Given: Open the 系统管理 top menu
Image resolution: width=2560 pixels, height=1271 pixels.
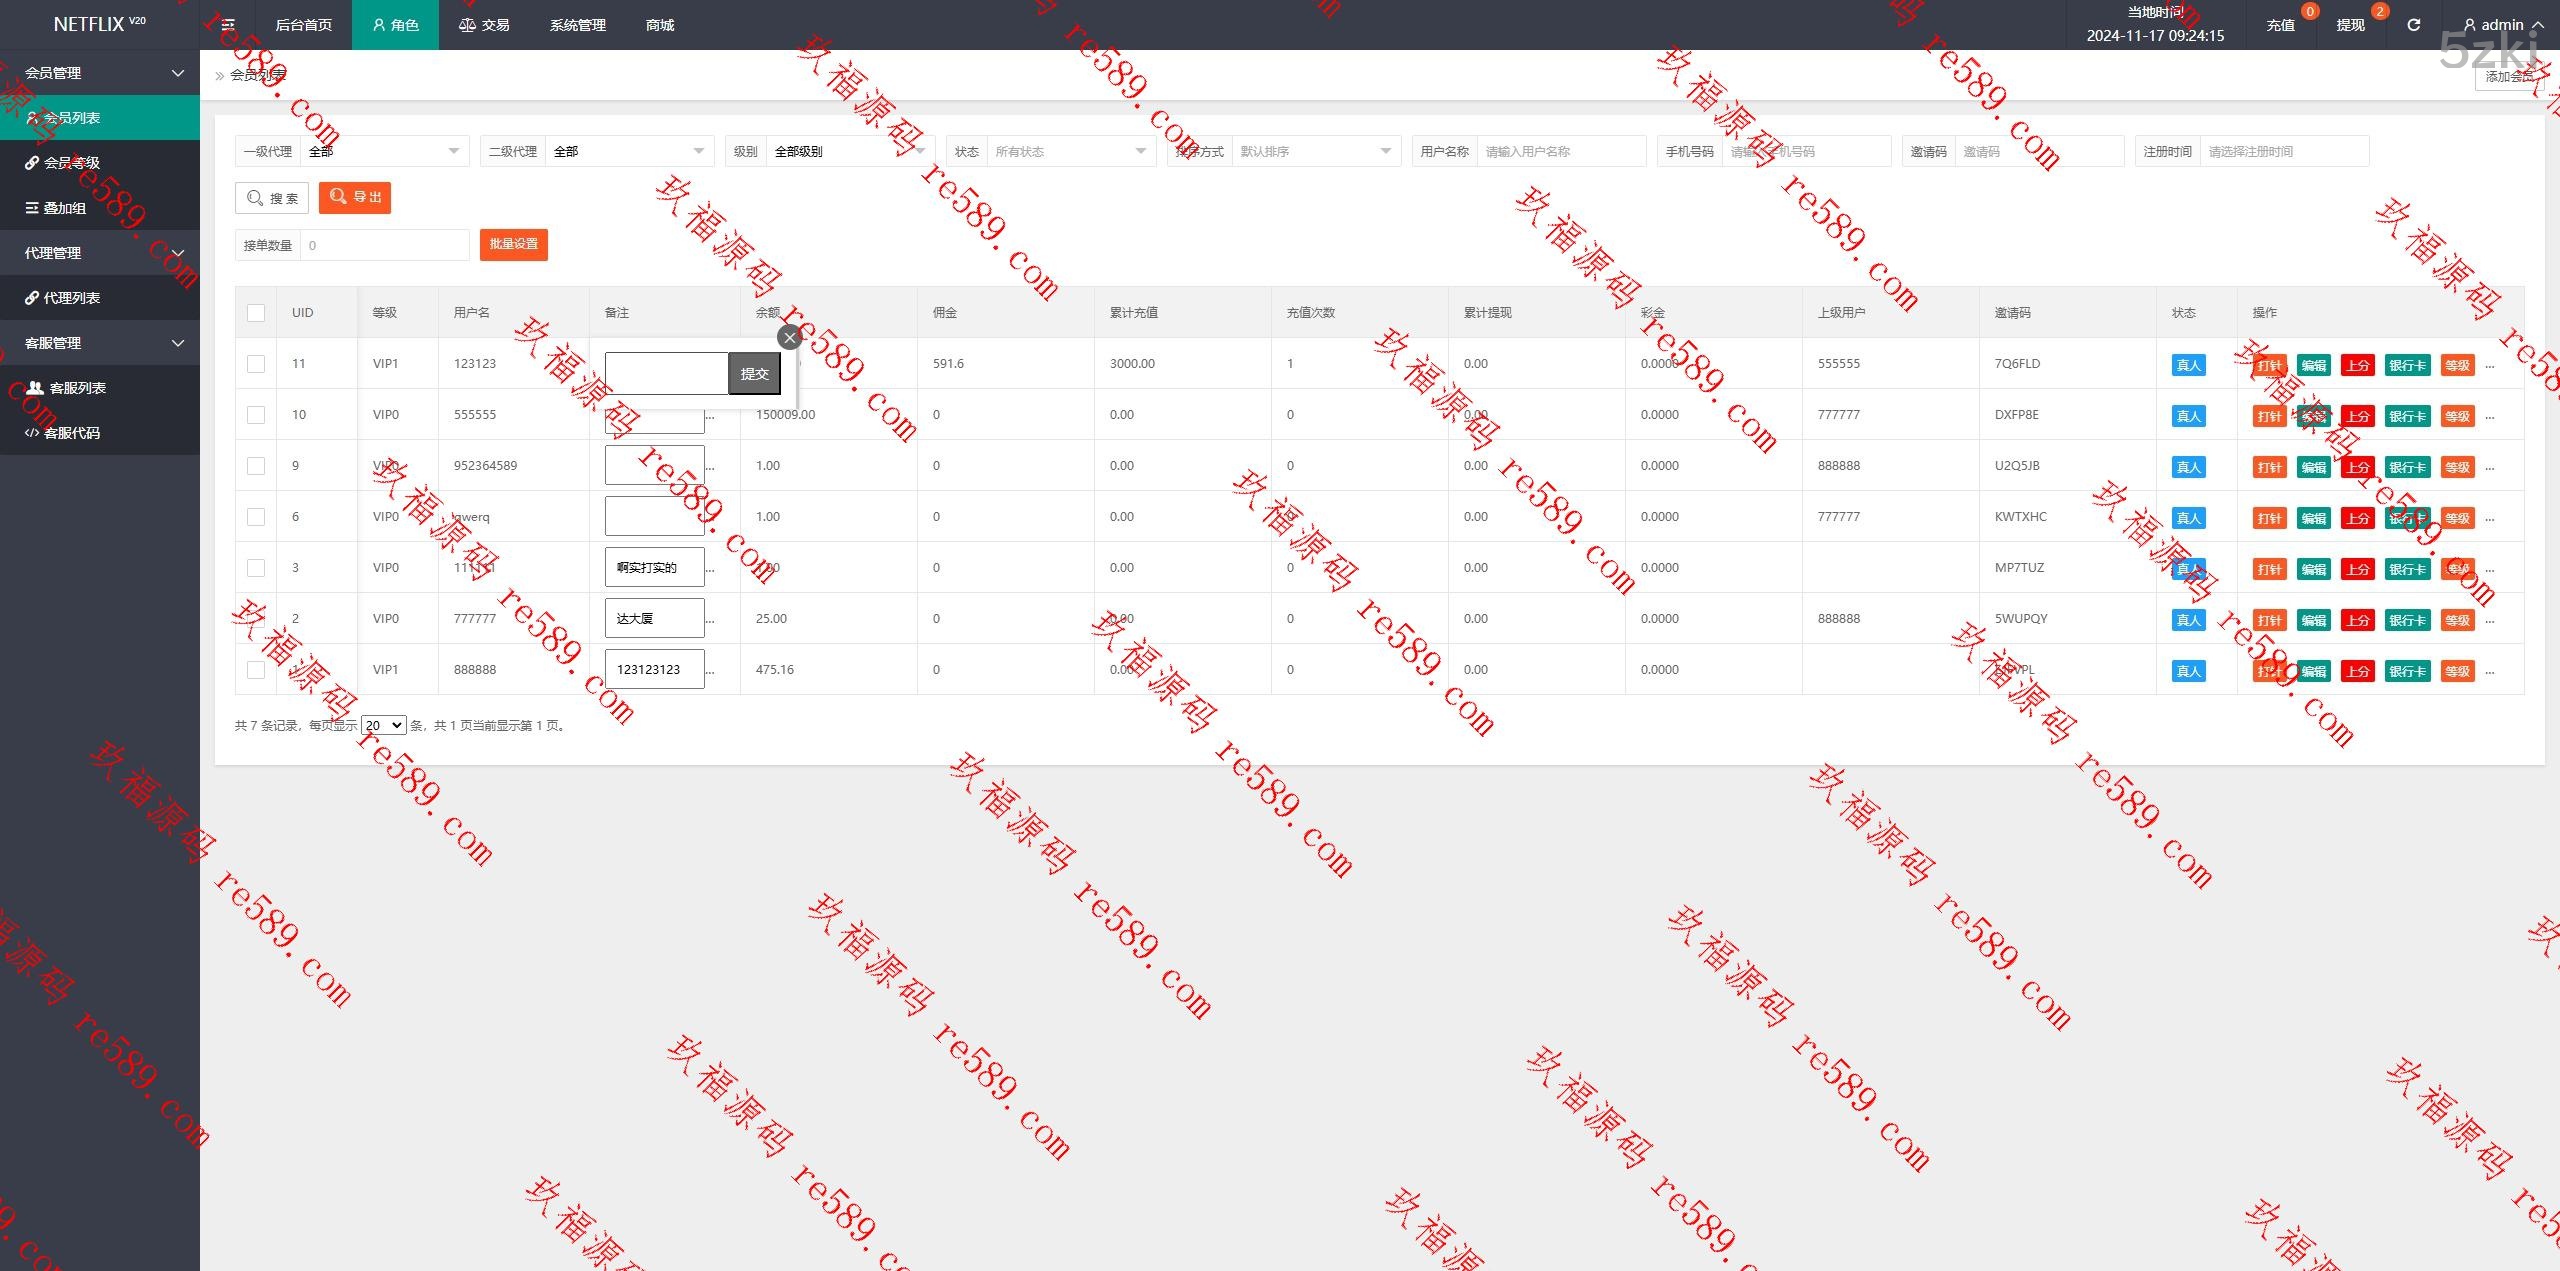Looking at the screenshot, I should point(577,25).
